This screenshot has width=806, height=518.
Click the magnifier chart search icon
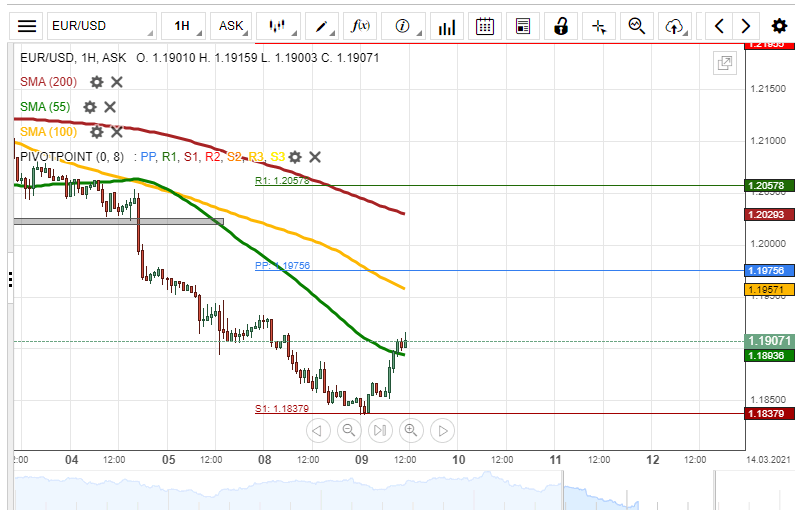(637, 26)
